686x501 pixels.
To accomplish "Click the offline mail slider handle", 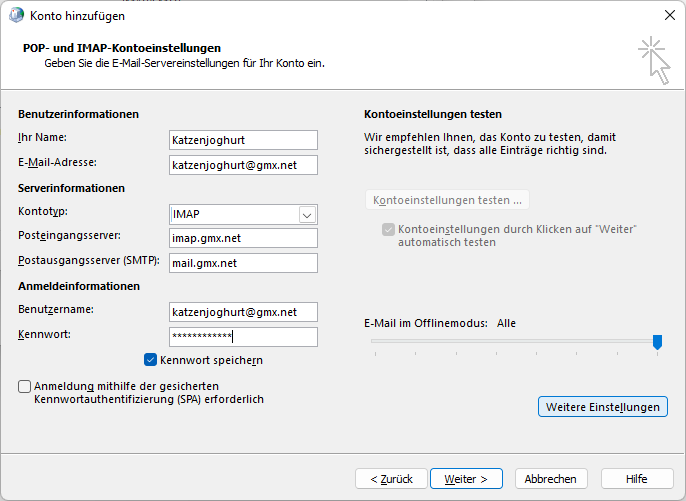I will pos(657,342).
